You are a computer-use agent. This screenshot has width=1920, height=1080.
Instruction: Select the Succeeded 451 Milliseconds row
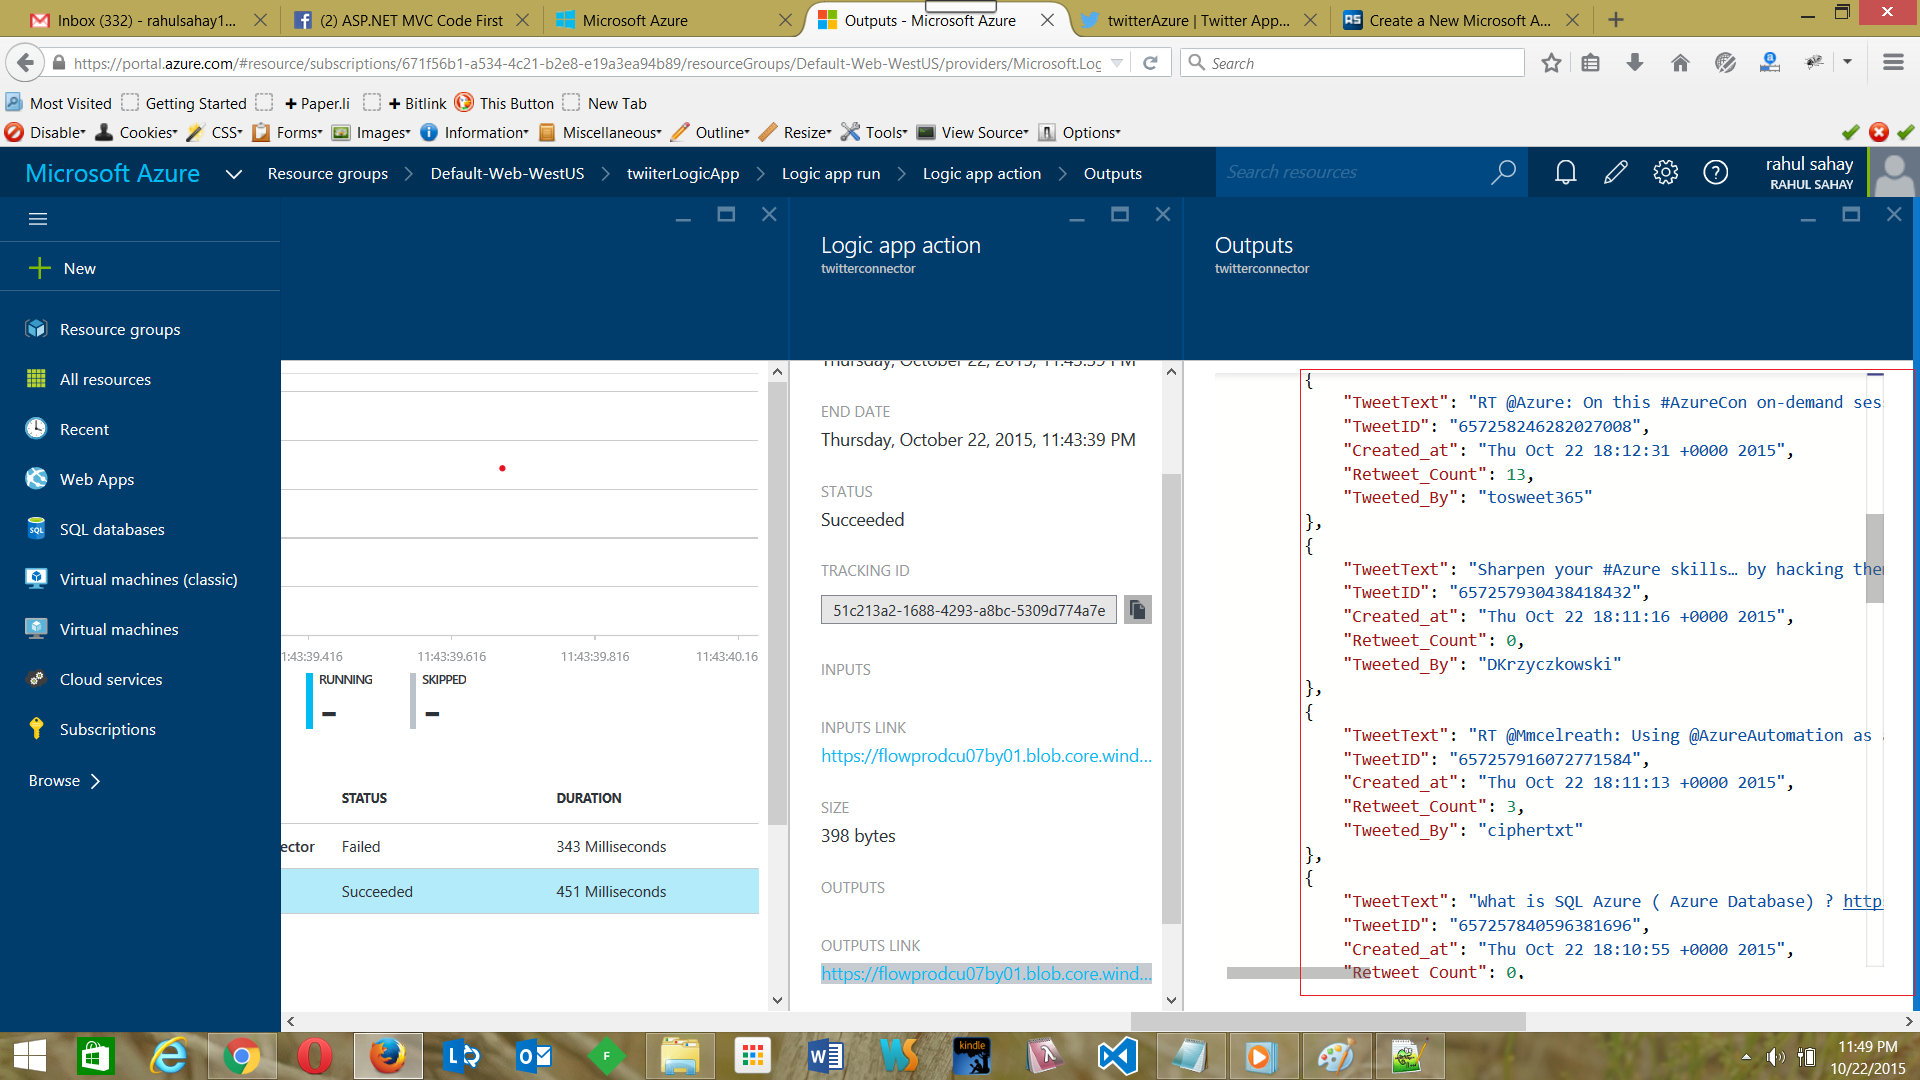point(520,891)
